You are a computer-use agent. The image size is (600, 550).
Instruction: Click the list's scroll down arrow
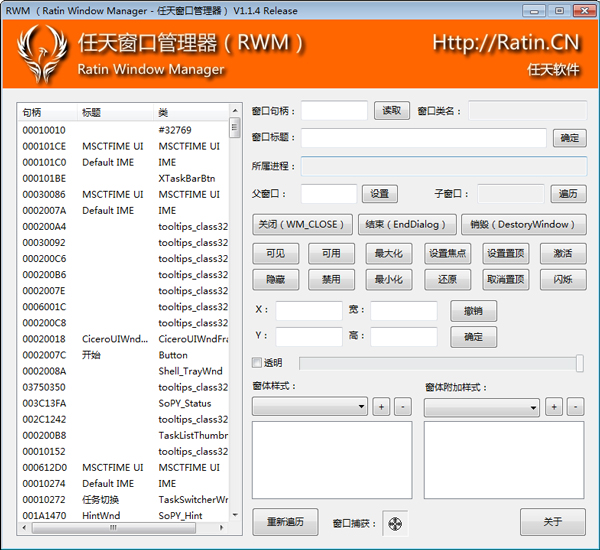click(x=235, y=515)
